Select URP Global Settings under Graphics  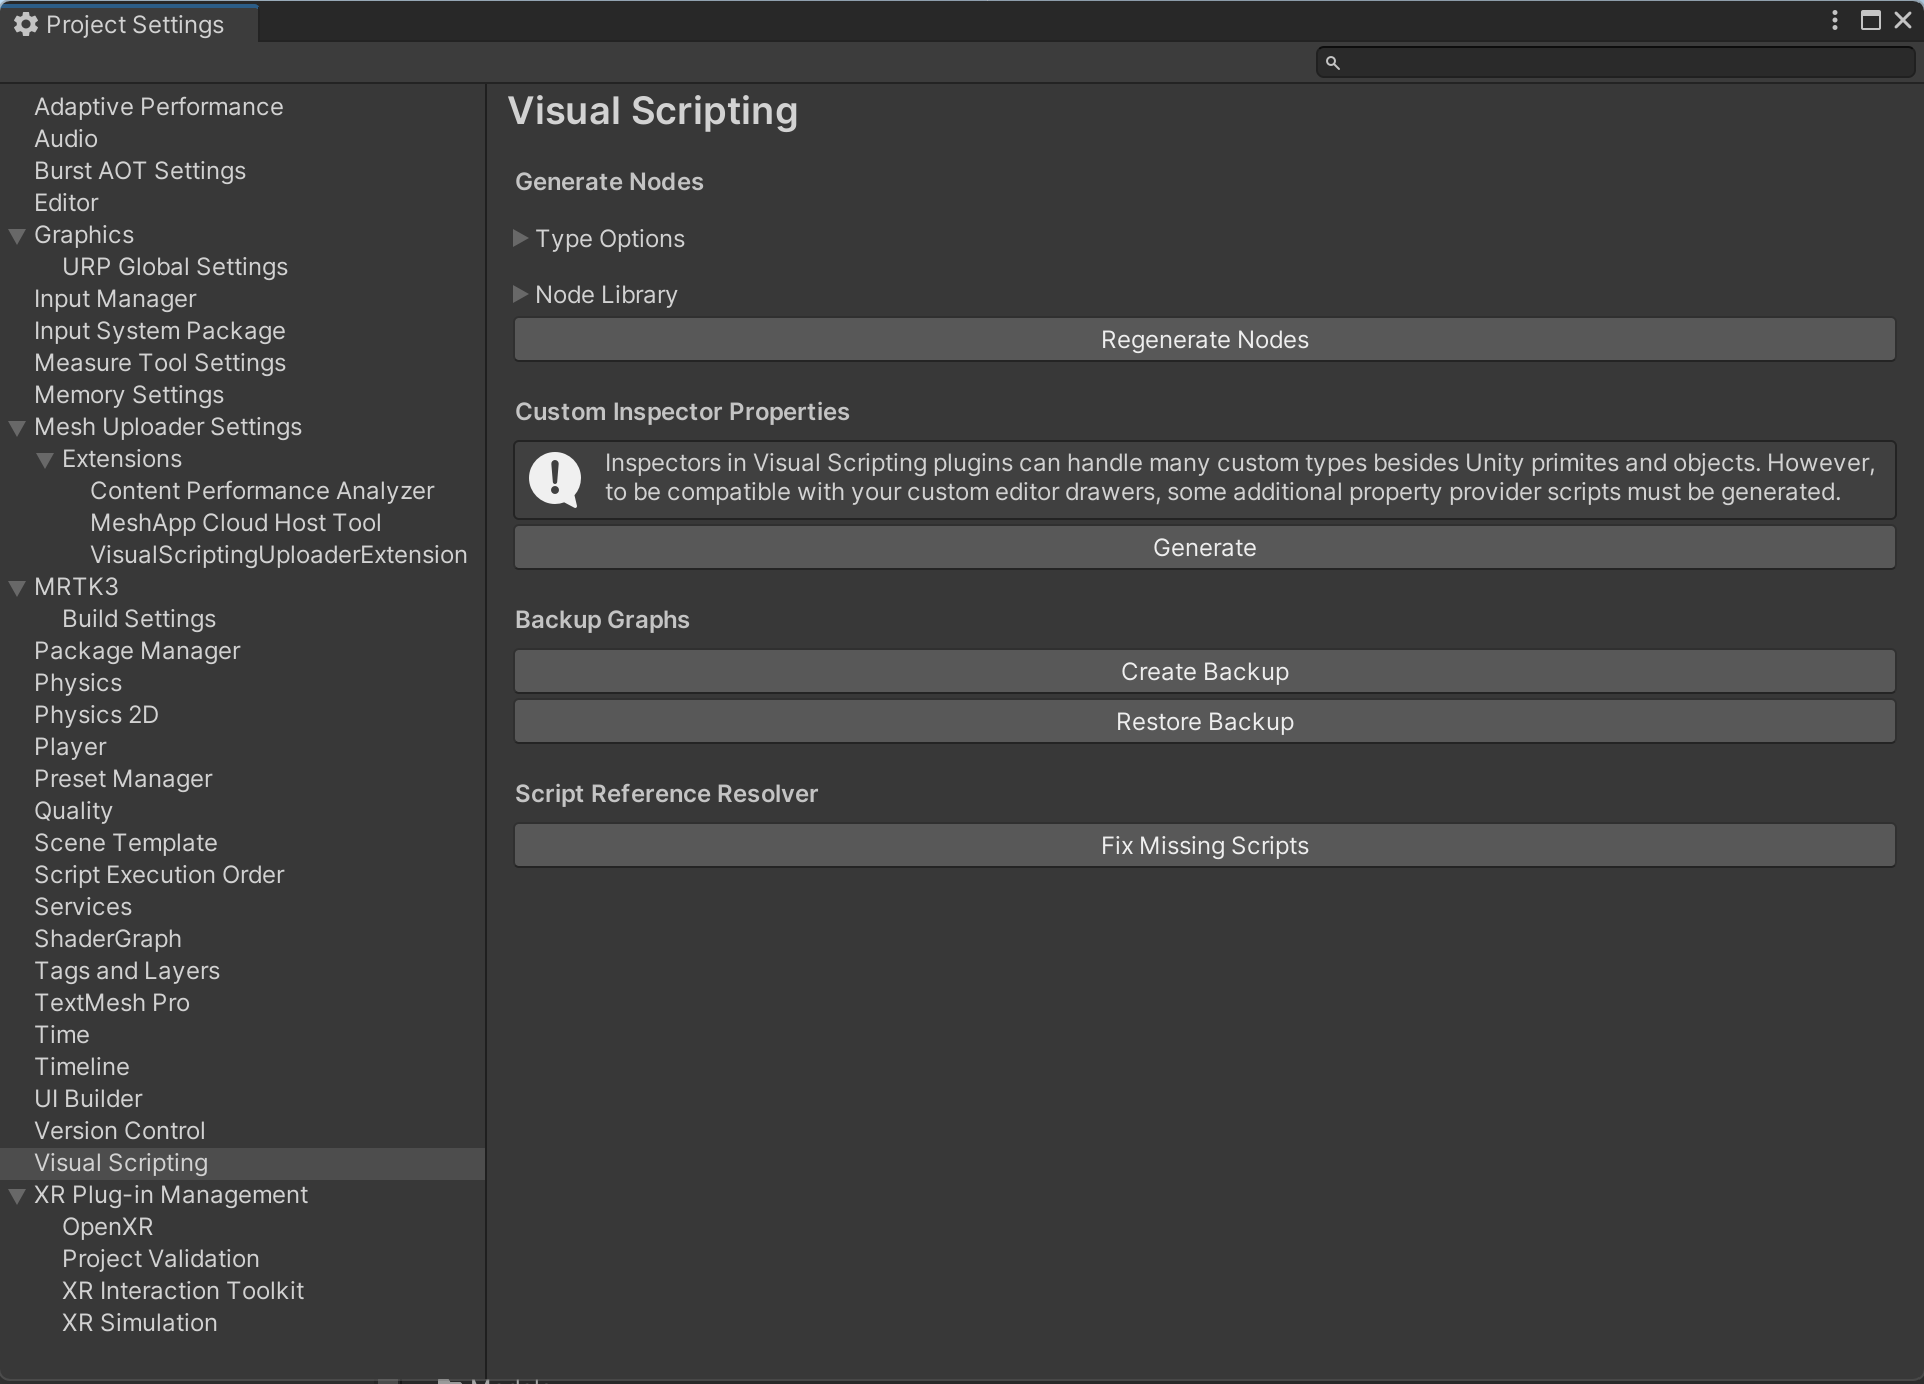click(x=173, y=266)
